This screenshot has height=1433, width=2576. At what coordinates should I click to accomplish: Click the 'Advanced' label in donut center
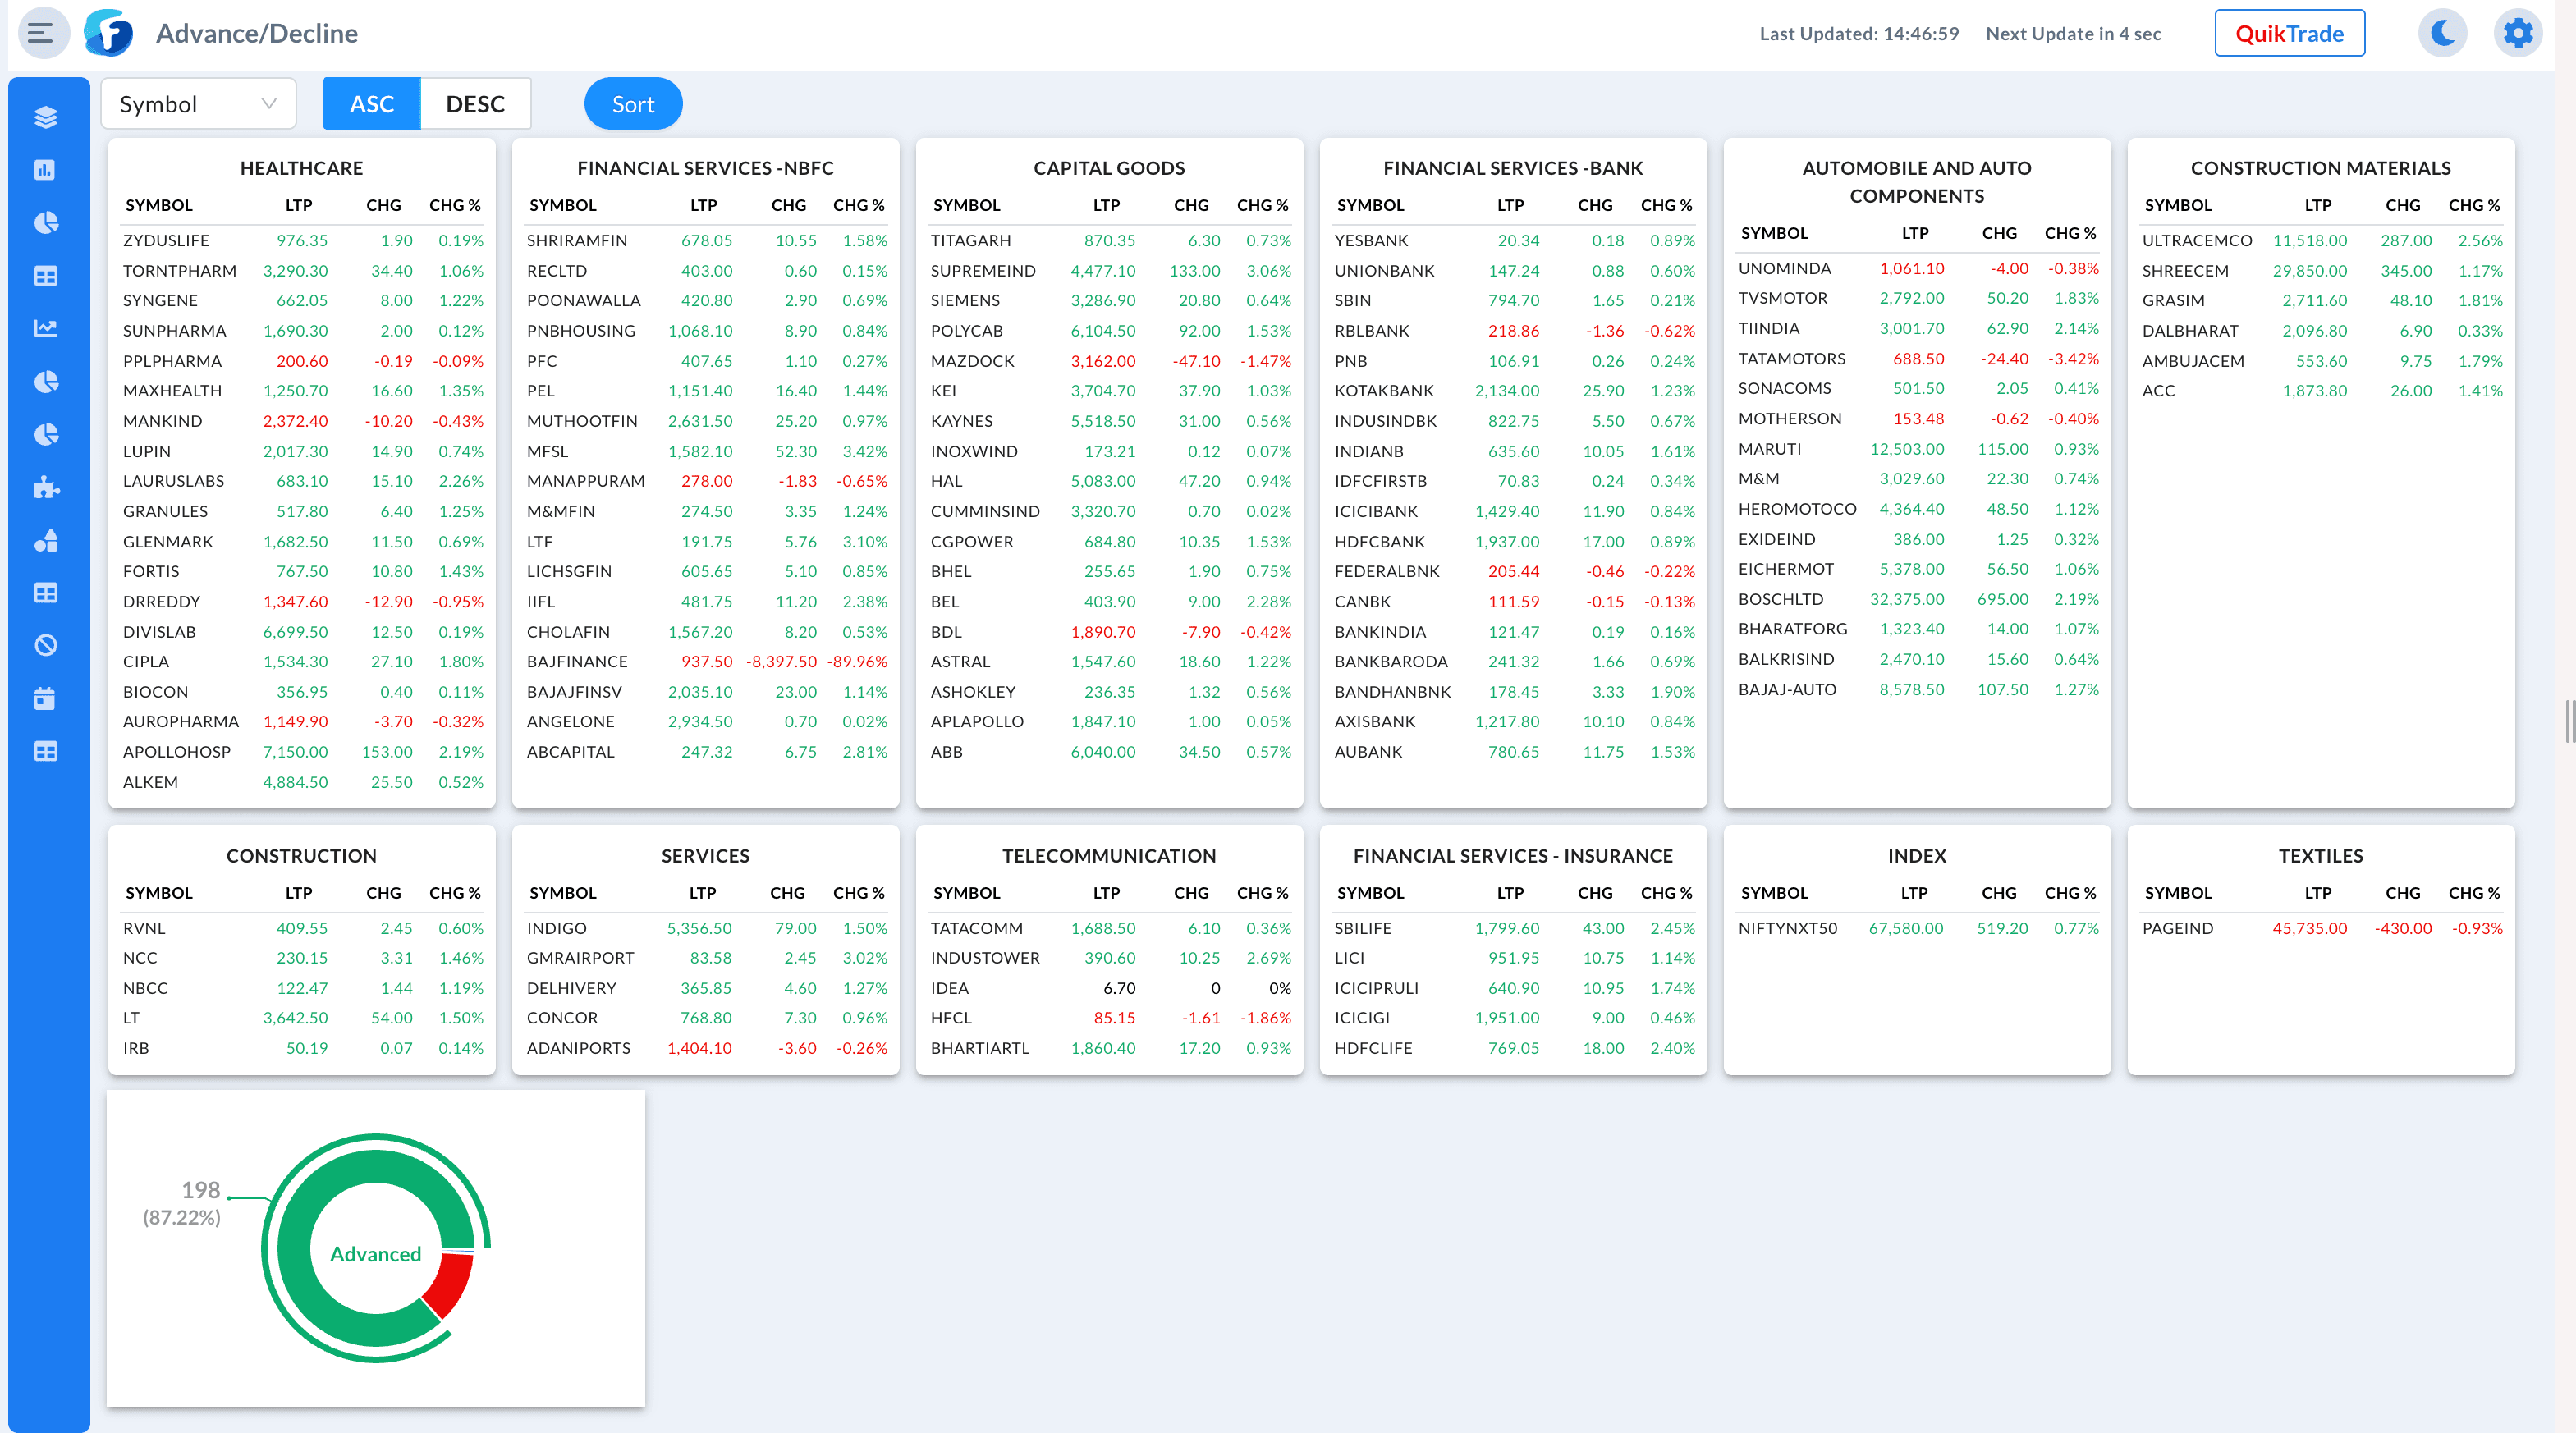pos(376,1254)
